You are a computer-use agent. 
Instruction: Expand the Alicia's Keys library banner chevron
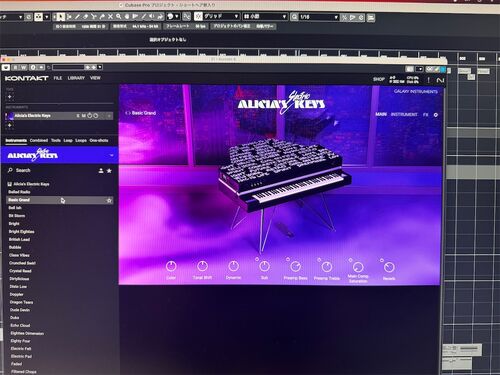point(111,155)
